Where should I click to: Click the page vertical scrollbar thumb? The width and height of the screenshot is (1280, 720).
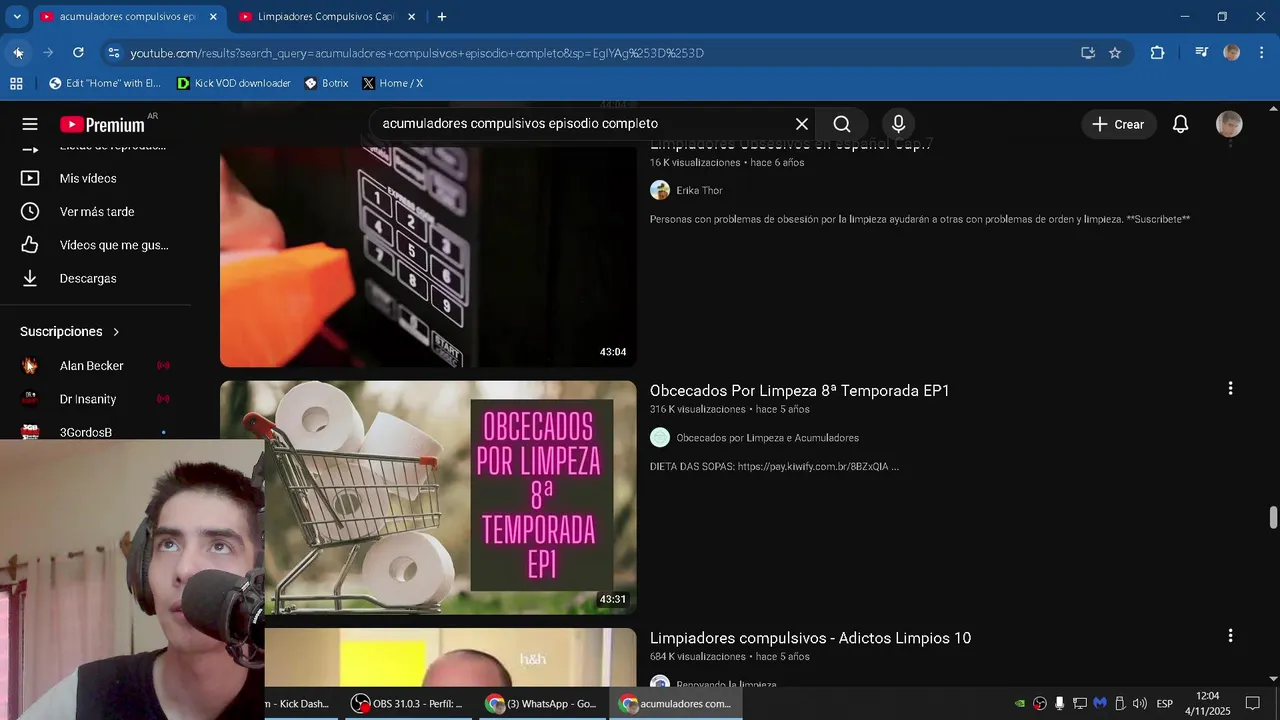click(1273, 518)
